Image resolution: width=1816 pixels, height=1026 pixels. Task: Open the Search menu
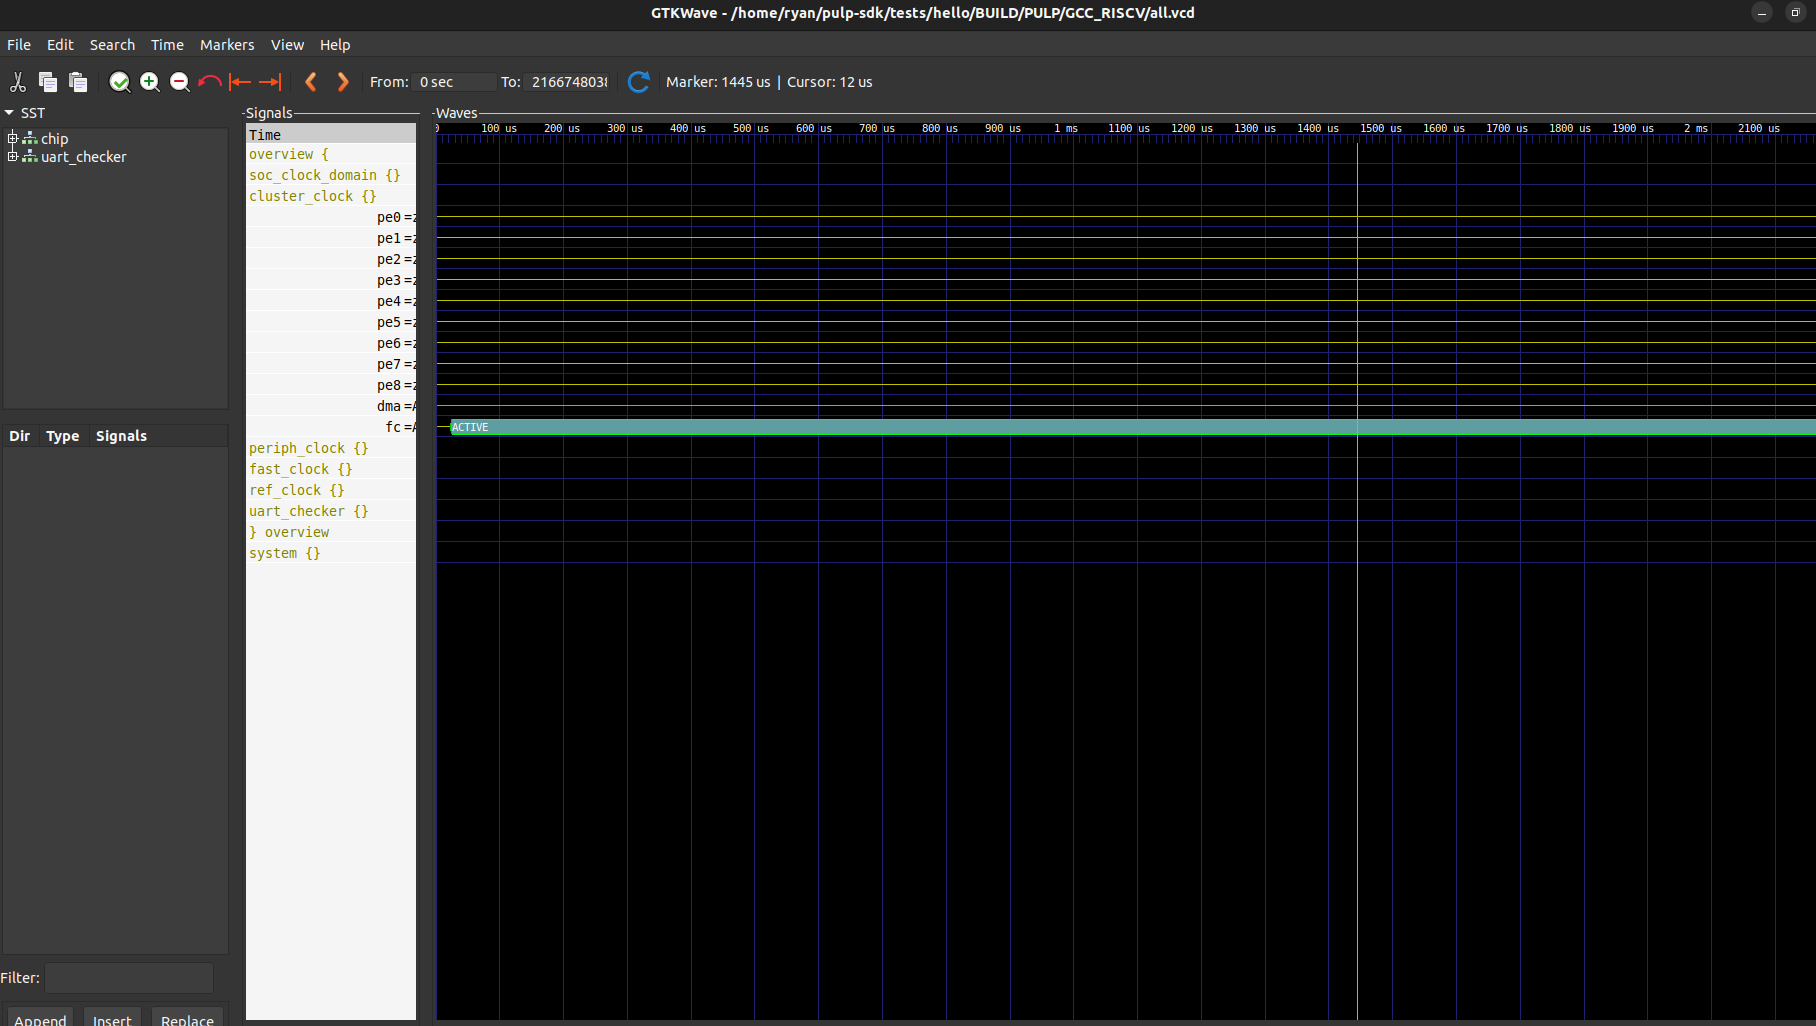112,45
